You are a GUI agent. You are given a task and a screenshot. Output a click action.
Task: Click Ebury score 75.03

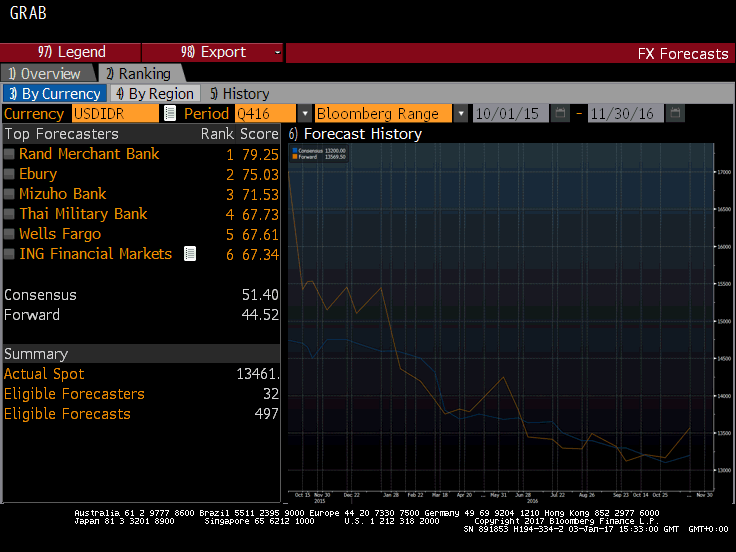[x=260, y=175]
